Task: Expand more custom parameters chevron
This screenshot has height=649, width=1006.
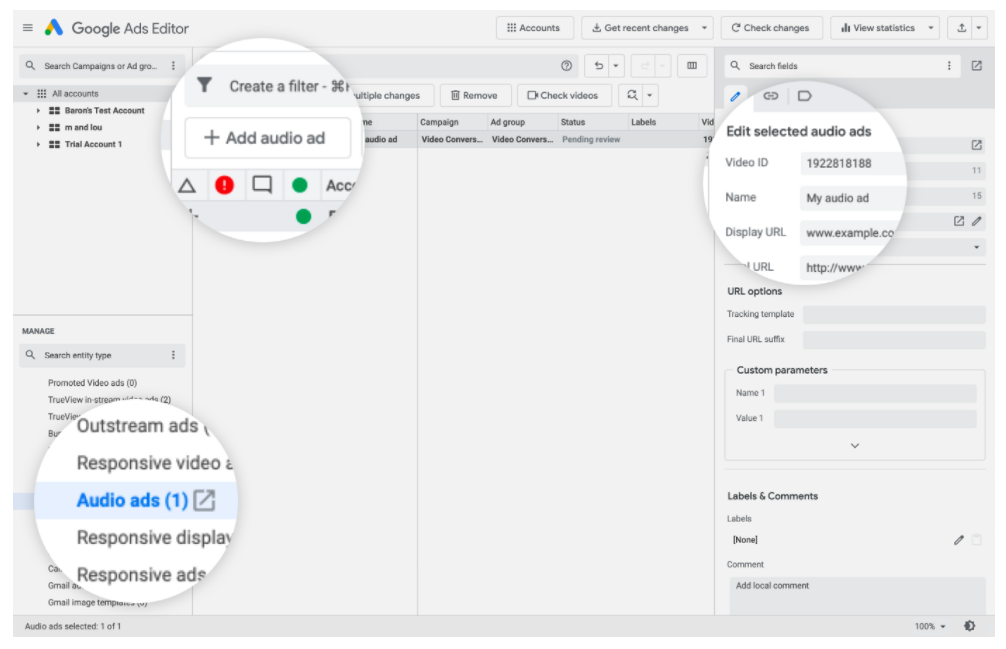Action: [855, 445]
